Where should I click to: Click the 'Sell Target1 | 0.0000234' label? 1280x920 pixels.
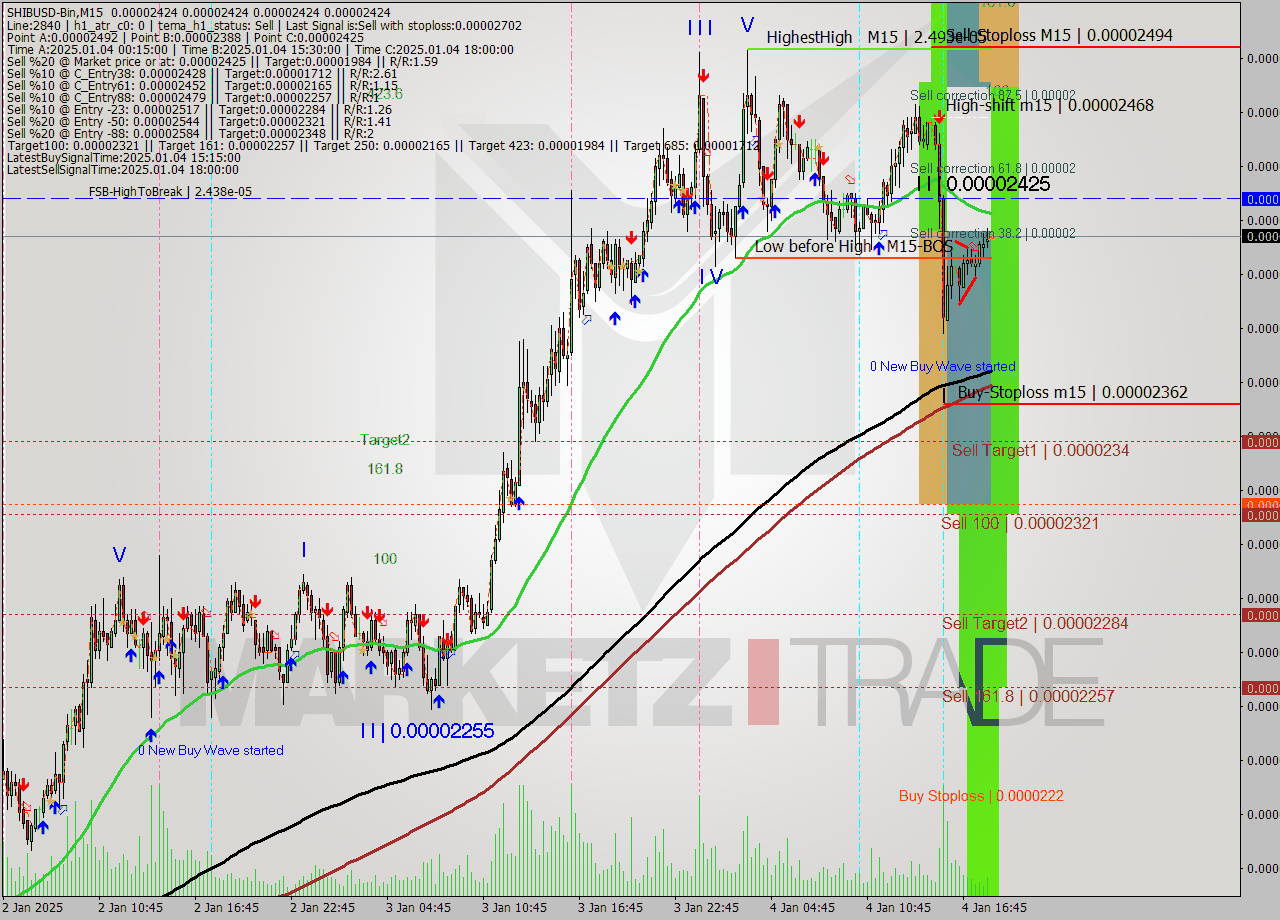[1040, 450]
